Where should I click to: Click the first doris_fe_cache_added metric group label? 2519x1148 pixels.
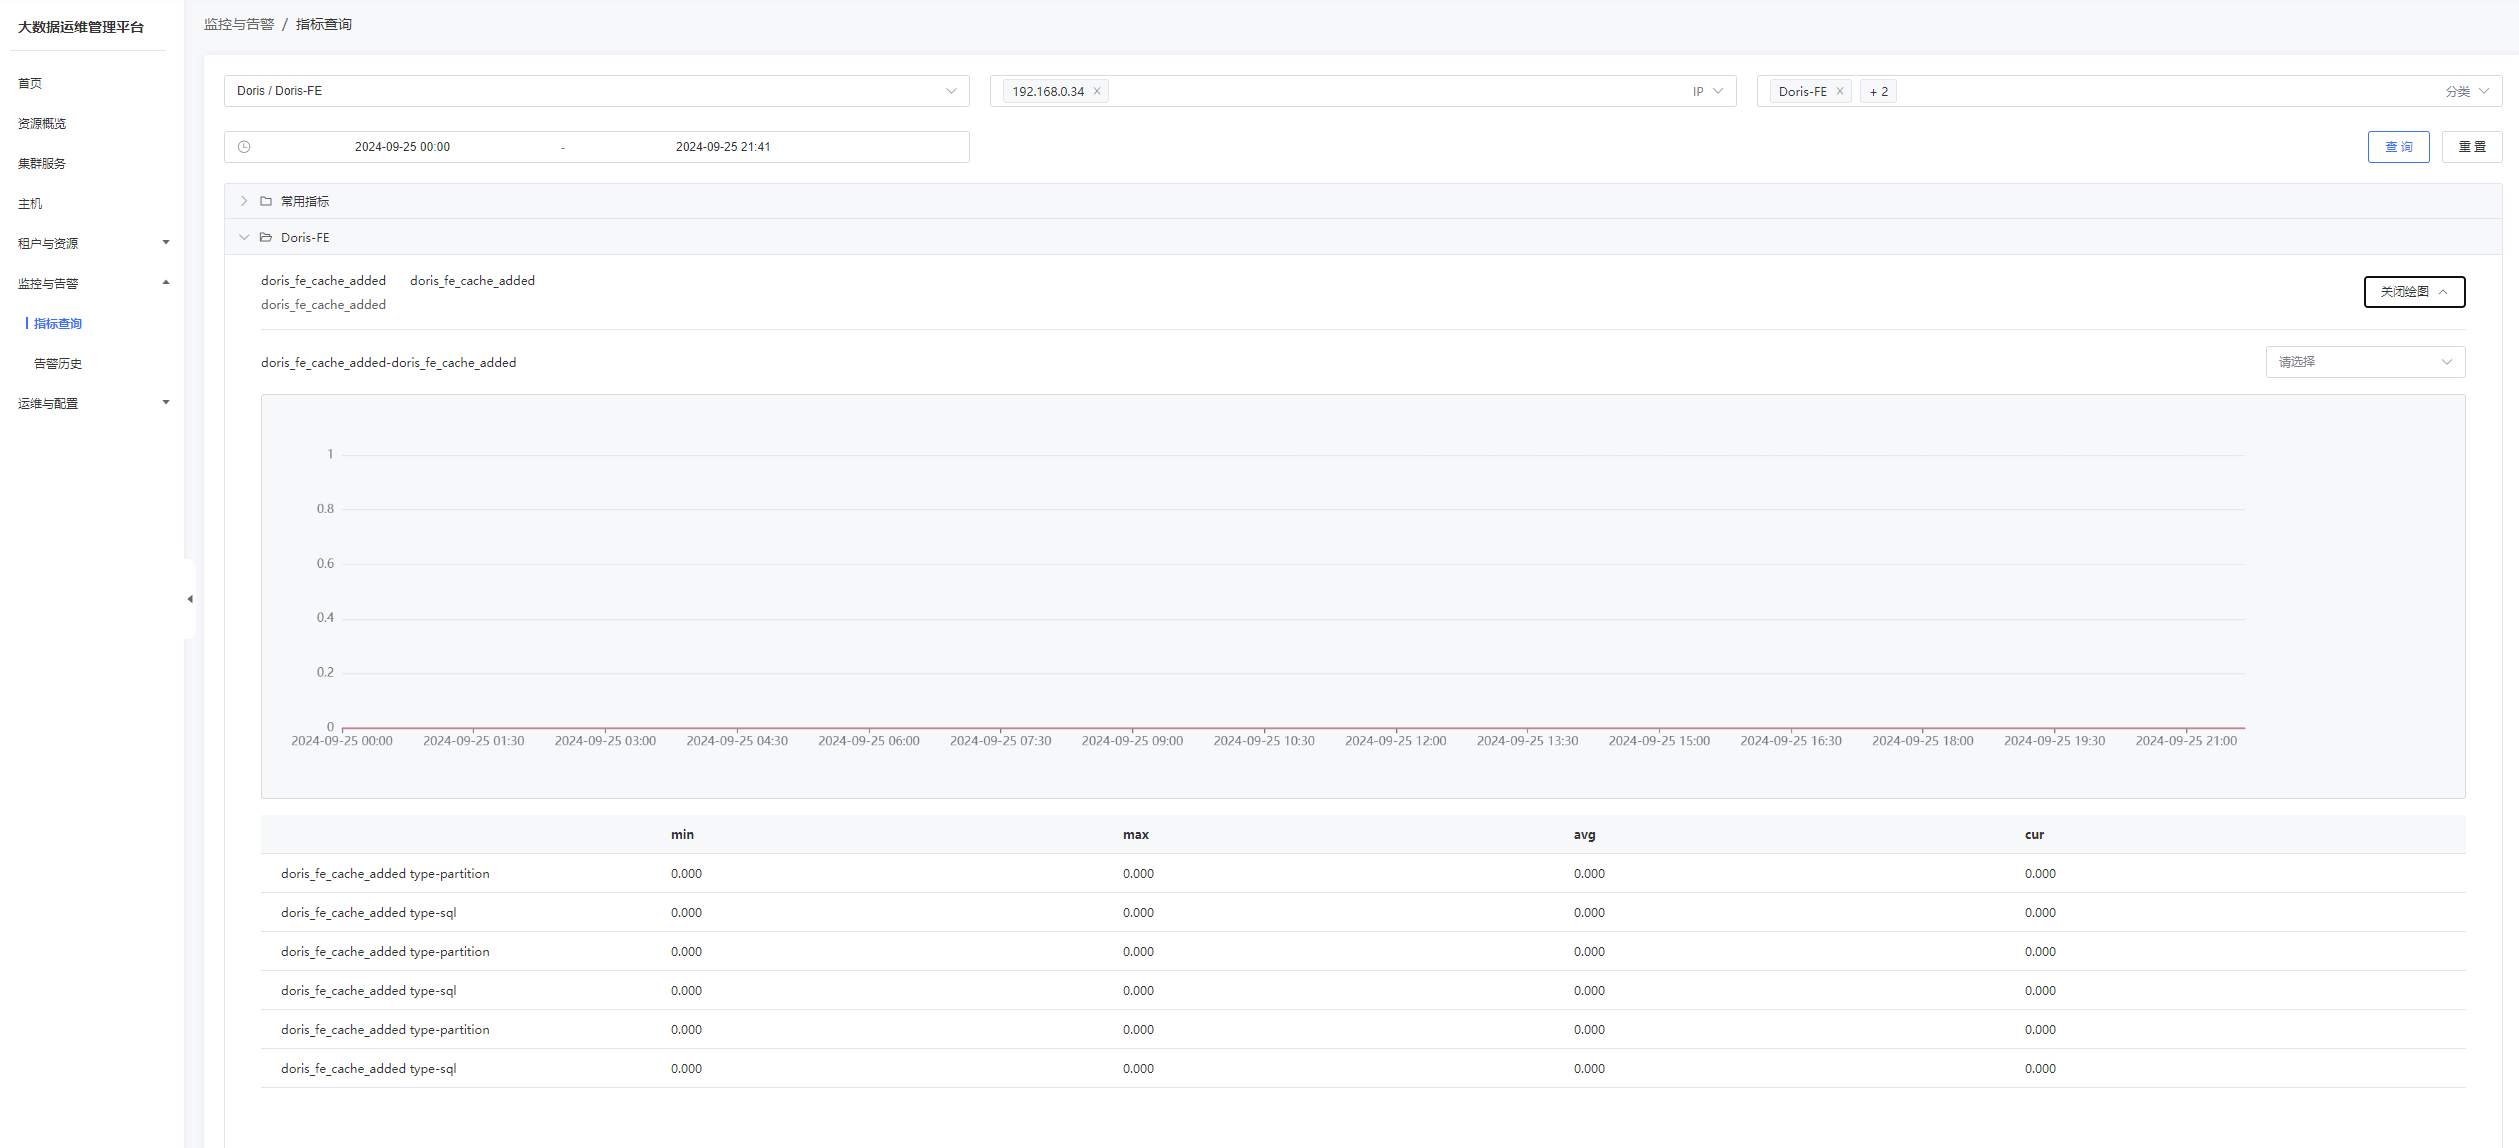point(323,281)
